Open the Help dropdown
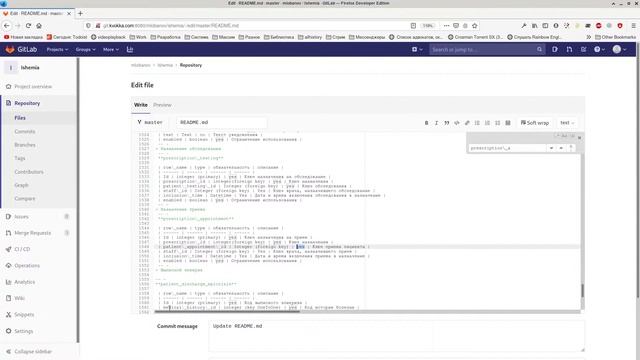Viewport: 640px width, 360px height. coord(599,49)
